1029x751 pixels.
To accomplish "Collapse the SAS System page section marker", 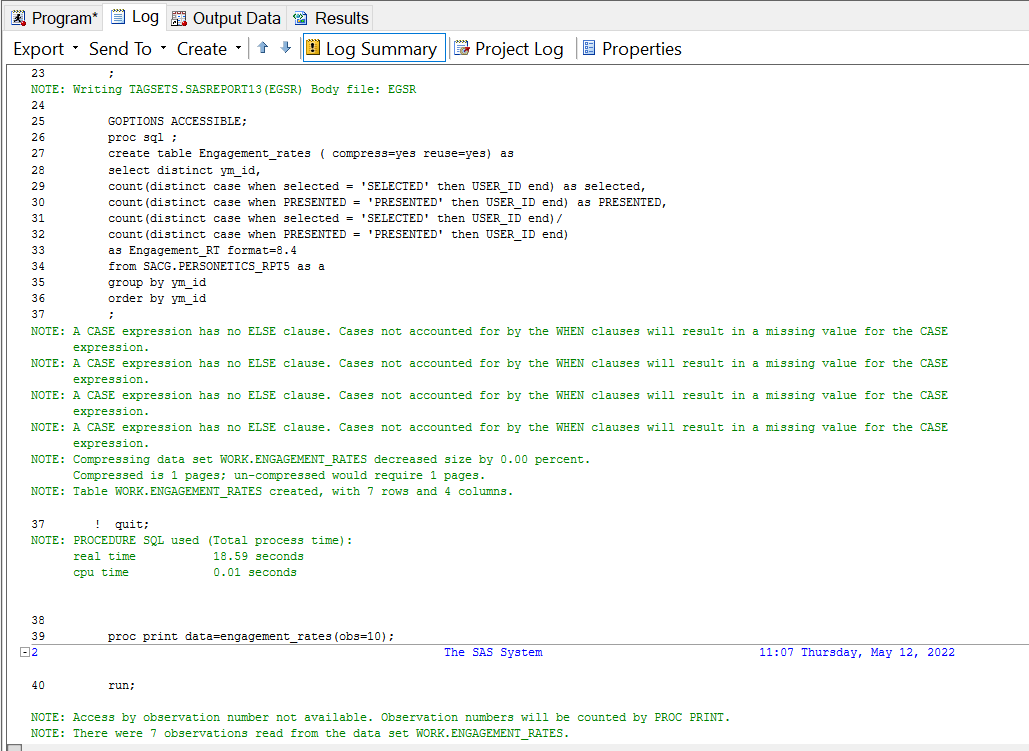I will click(x=24, y=652).
